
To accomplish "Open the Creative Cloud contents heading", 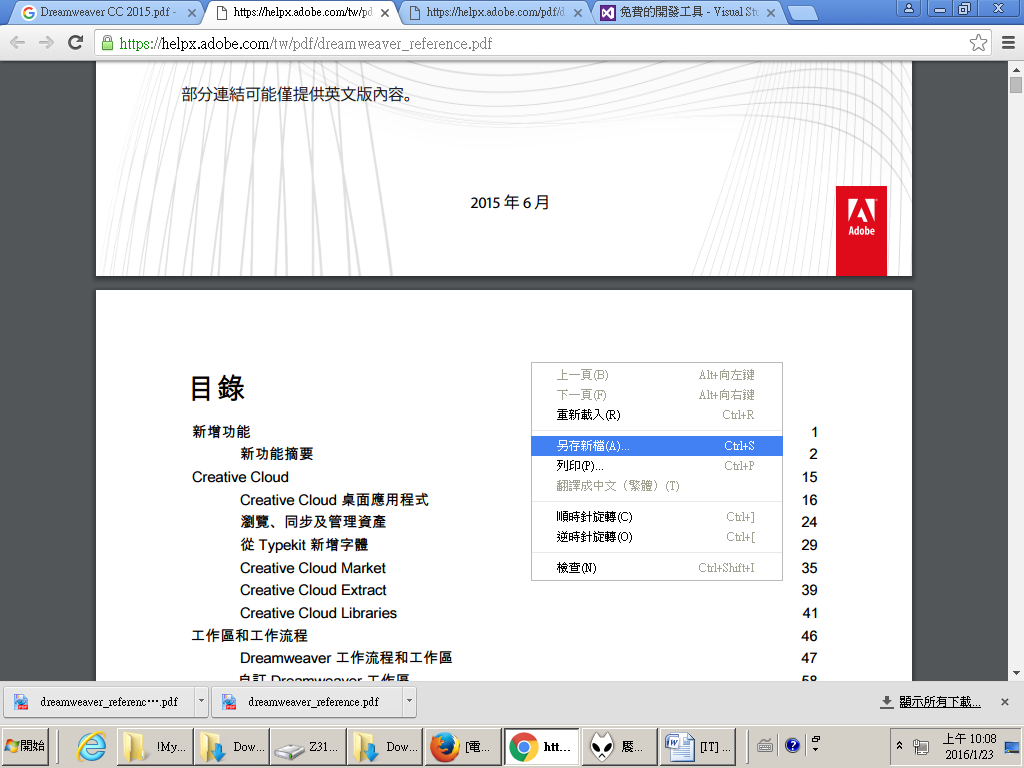I will coord(240,477).
